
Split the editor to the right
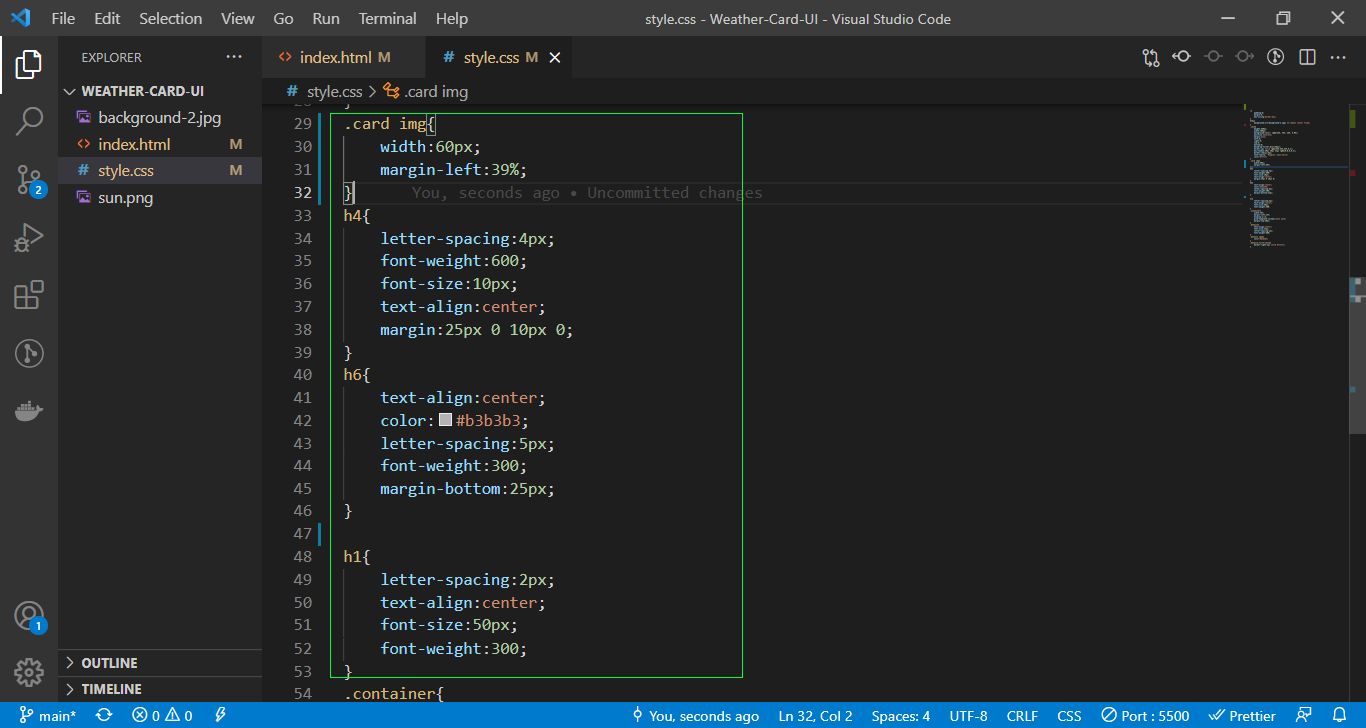click(x=1307, y=57)
